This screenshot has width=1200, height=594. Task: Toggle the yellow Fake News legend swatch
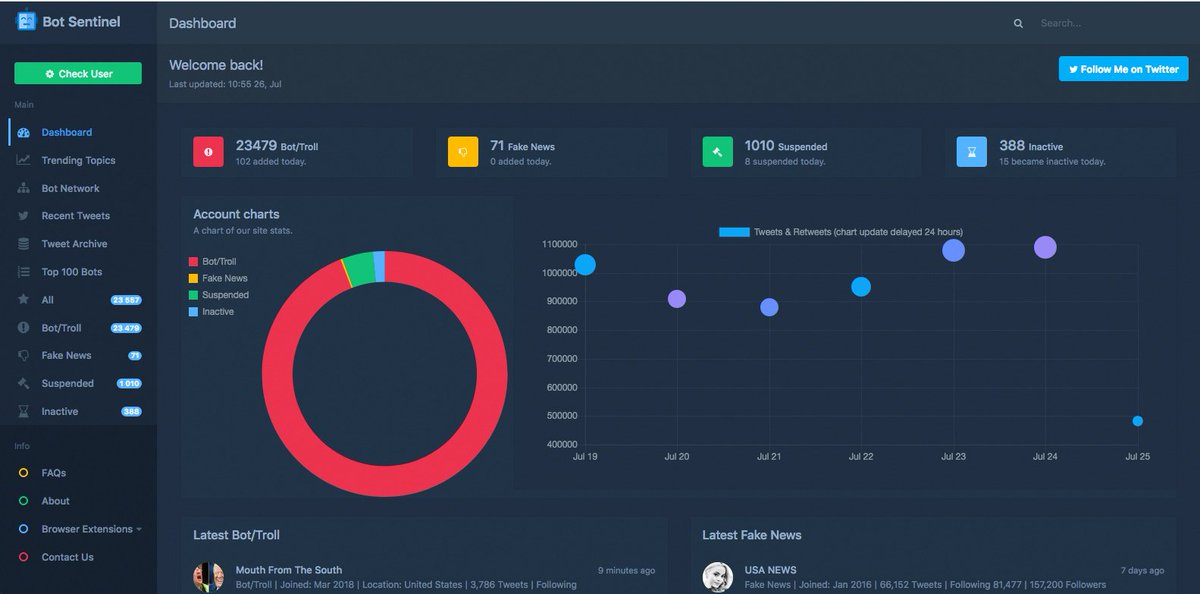[x=194, y=279]
